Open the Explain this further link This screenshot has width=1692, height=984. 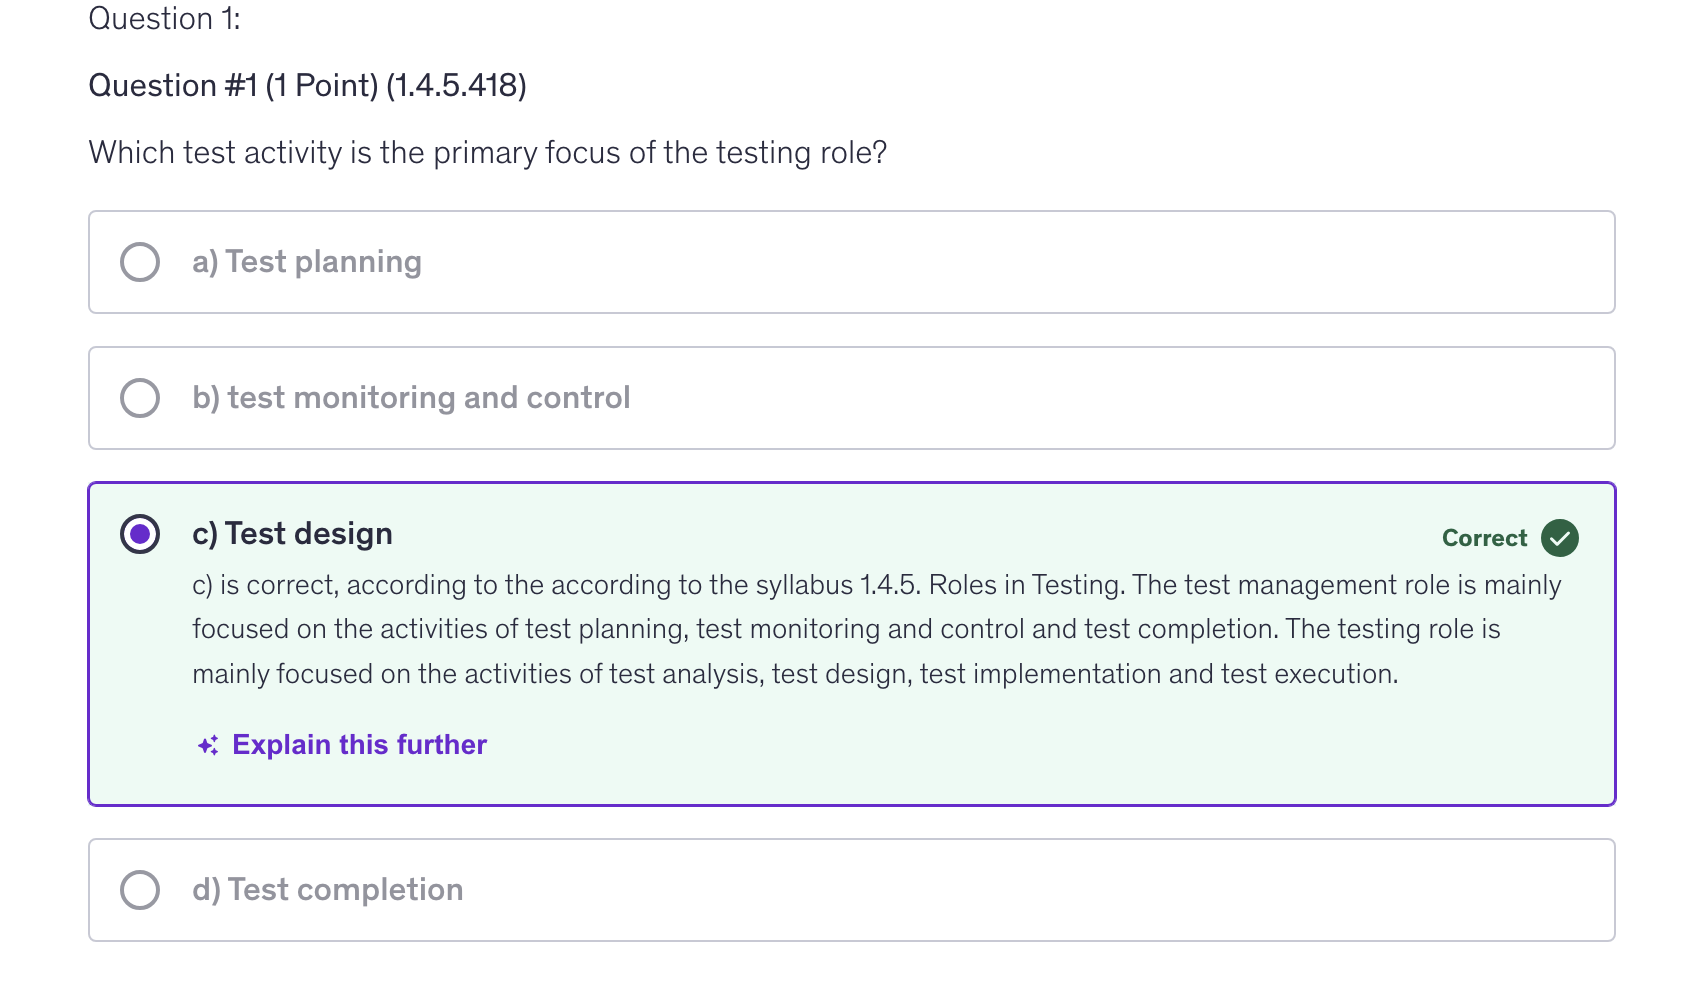click(359, 745)
